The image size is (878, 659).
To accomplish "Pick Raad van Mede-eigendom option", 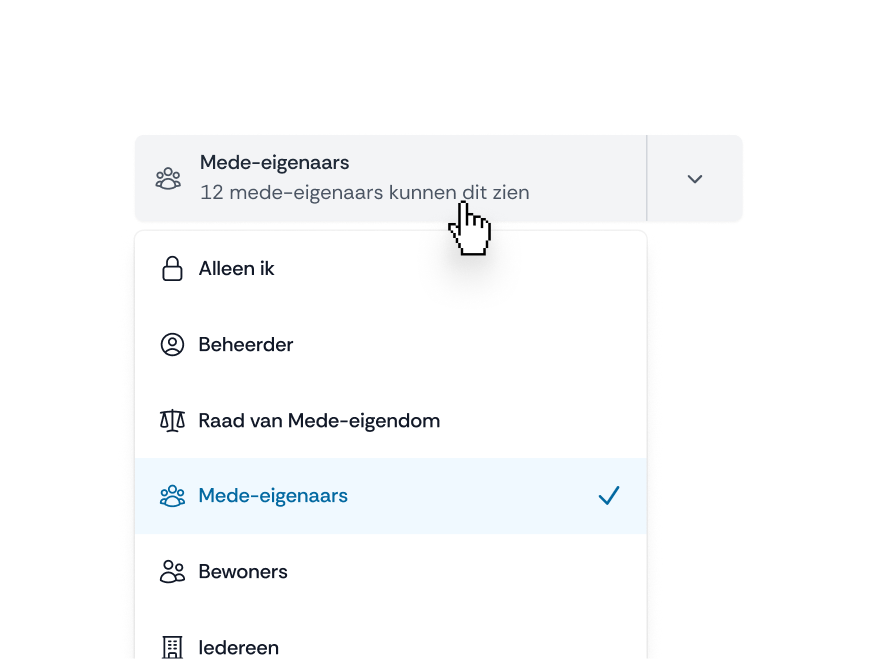I will click(319, 421).
